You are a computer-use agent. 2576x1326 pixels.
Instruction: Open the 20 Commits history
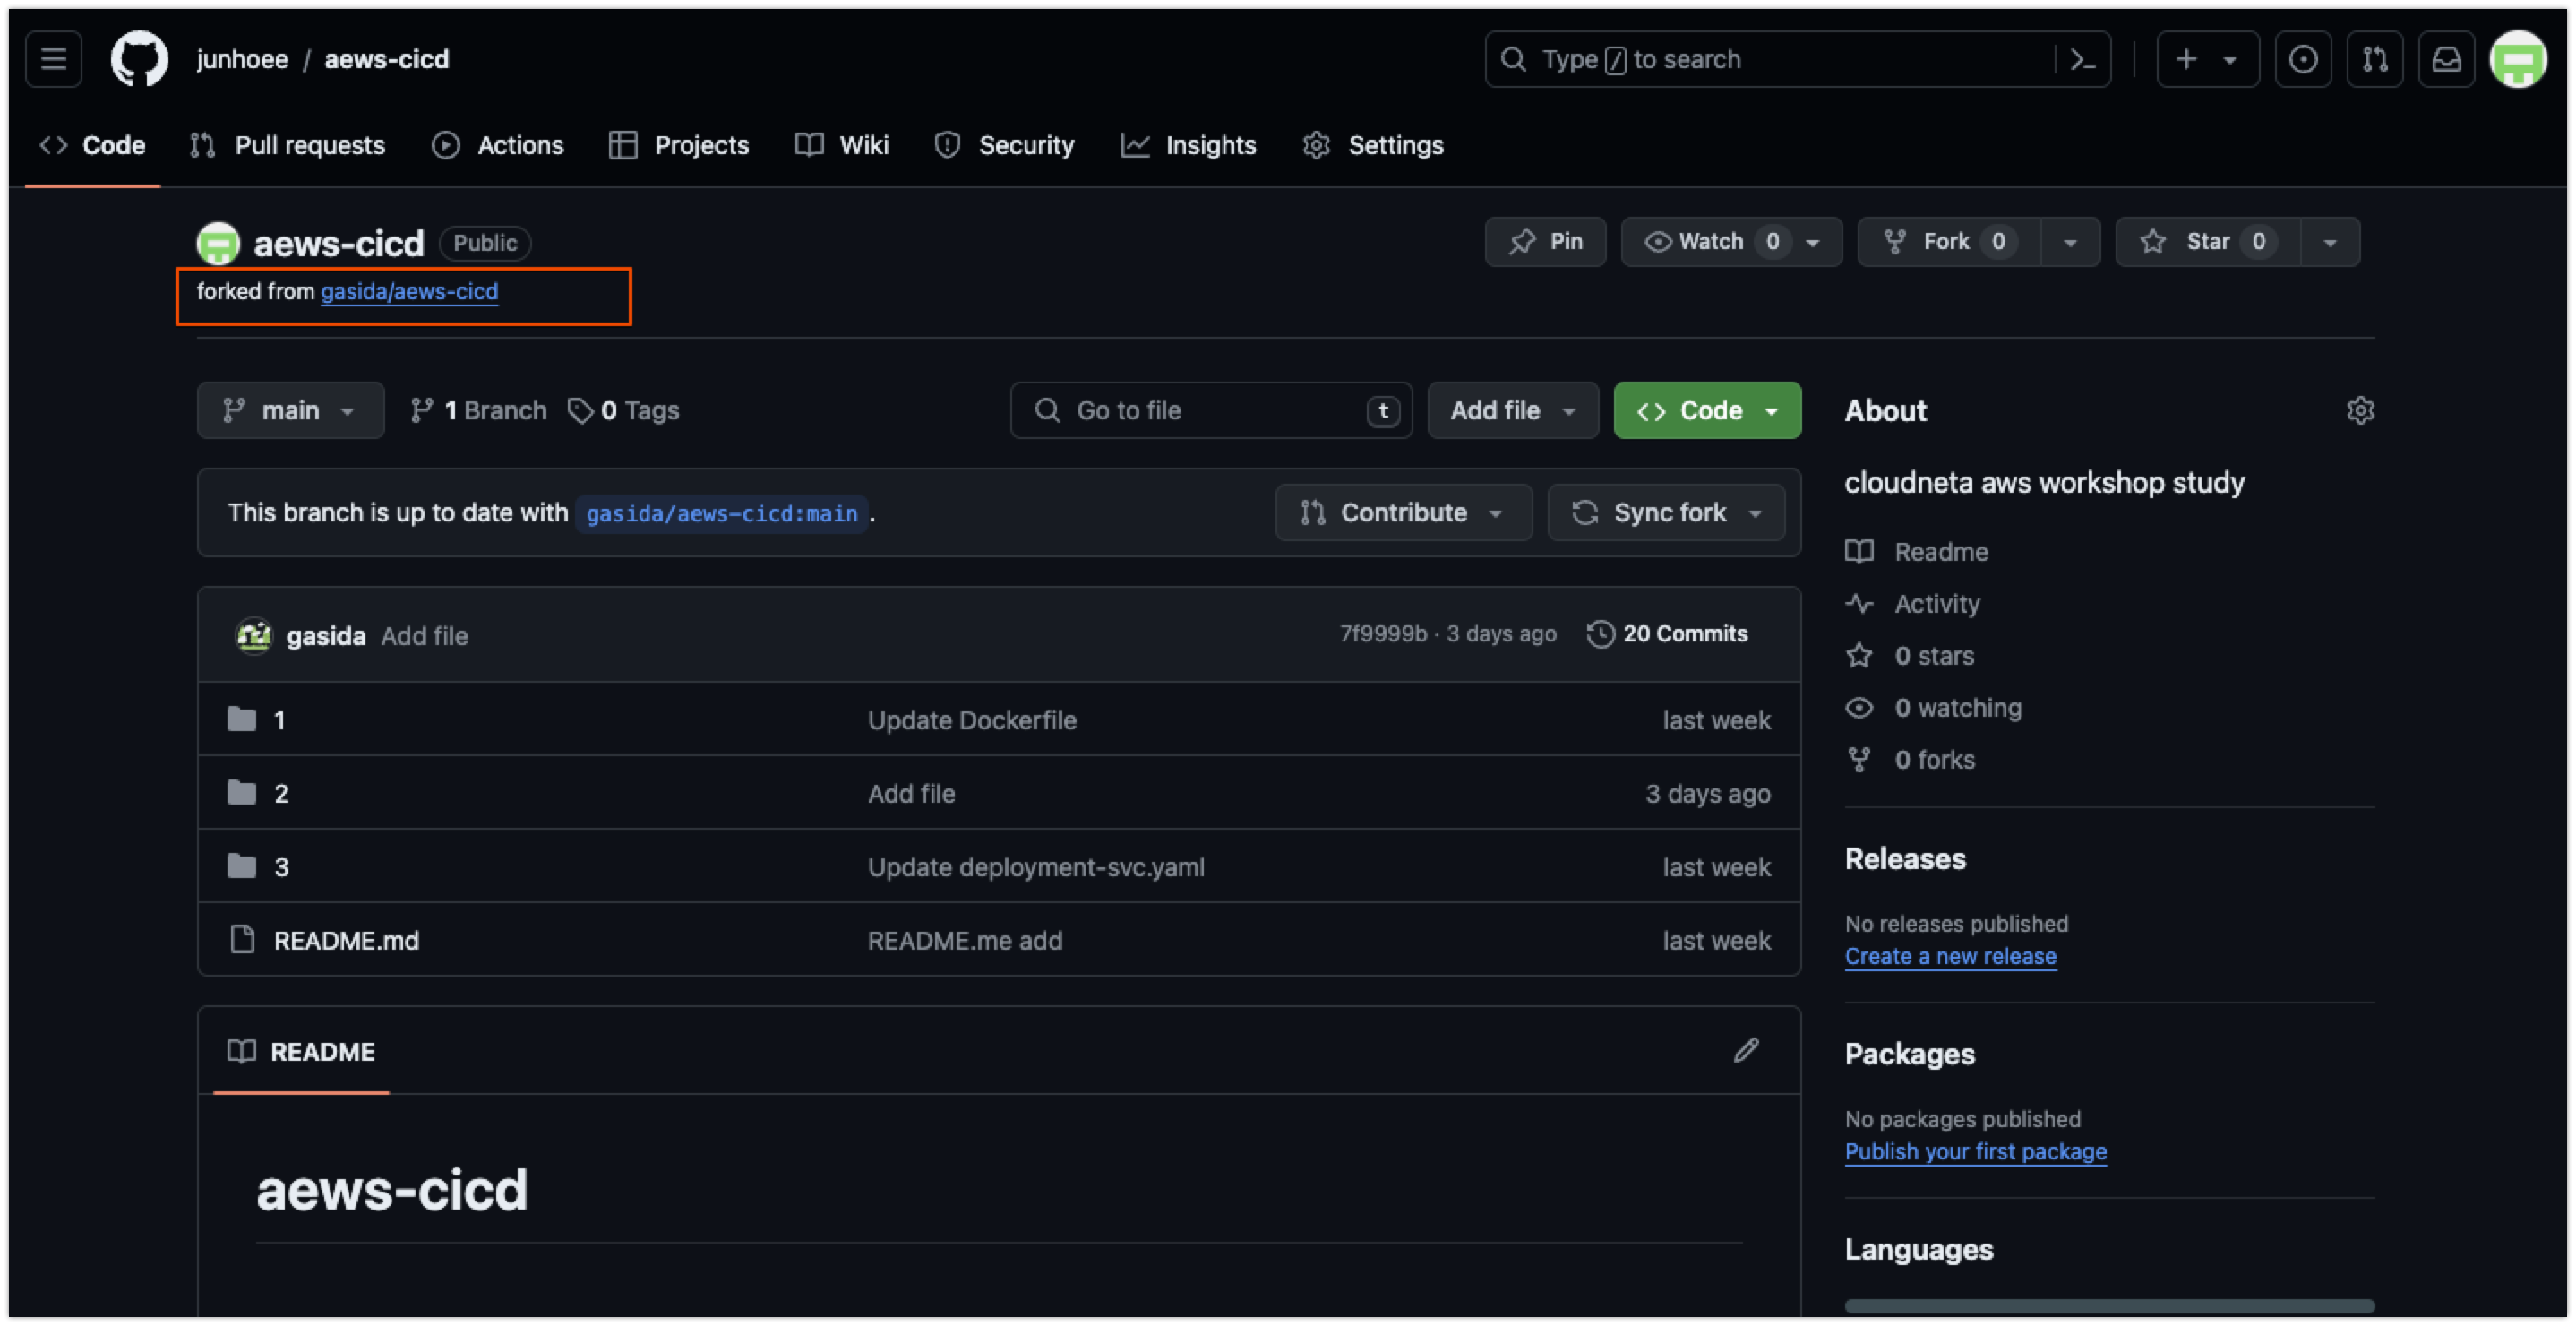1667,633
